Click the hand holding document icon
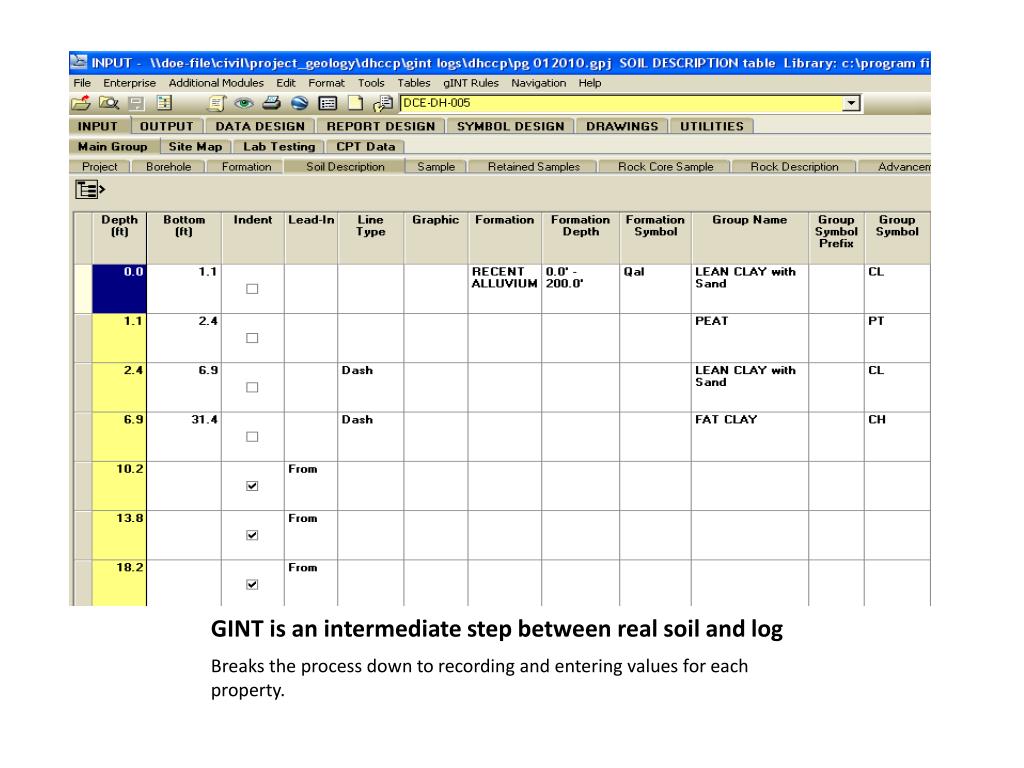This screenshot has width=1024, height=768. [383, 103]
